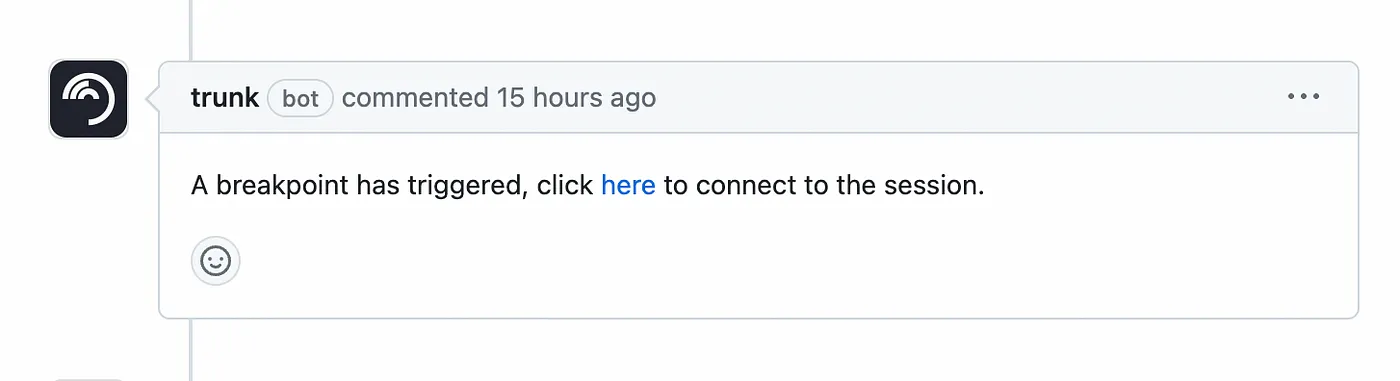Click the 'here' session link
The image size is (1400, 381).
click(628, 186)
